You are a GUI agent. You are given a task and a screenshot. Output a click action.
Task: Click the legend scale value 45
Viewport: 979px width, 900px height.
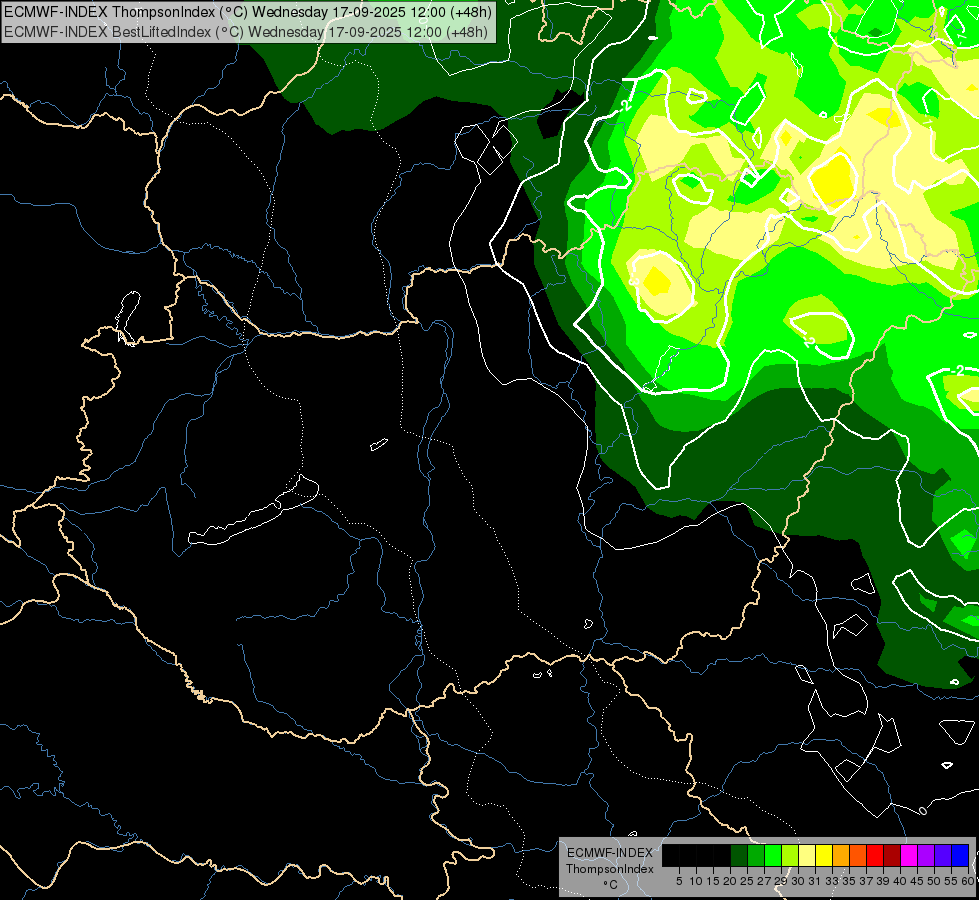pyautogui.click(x=917, y=881)
